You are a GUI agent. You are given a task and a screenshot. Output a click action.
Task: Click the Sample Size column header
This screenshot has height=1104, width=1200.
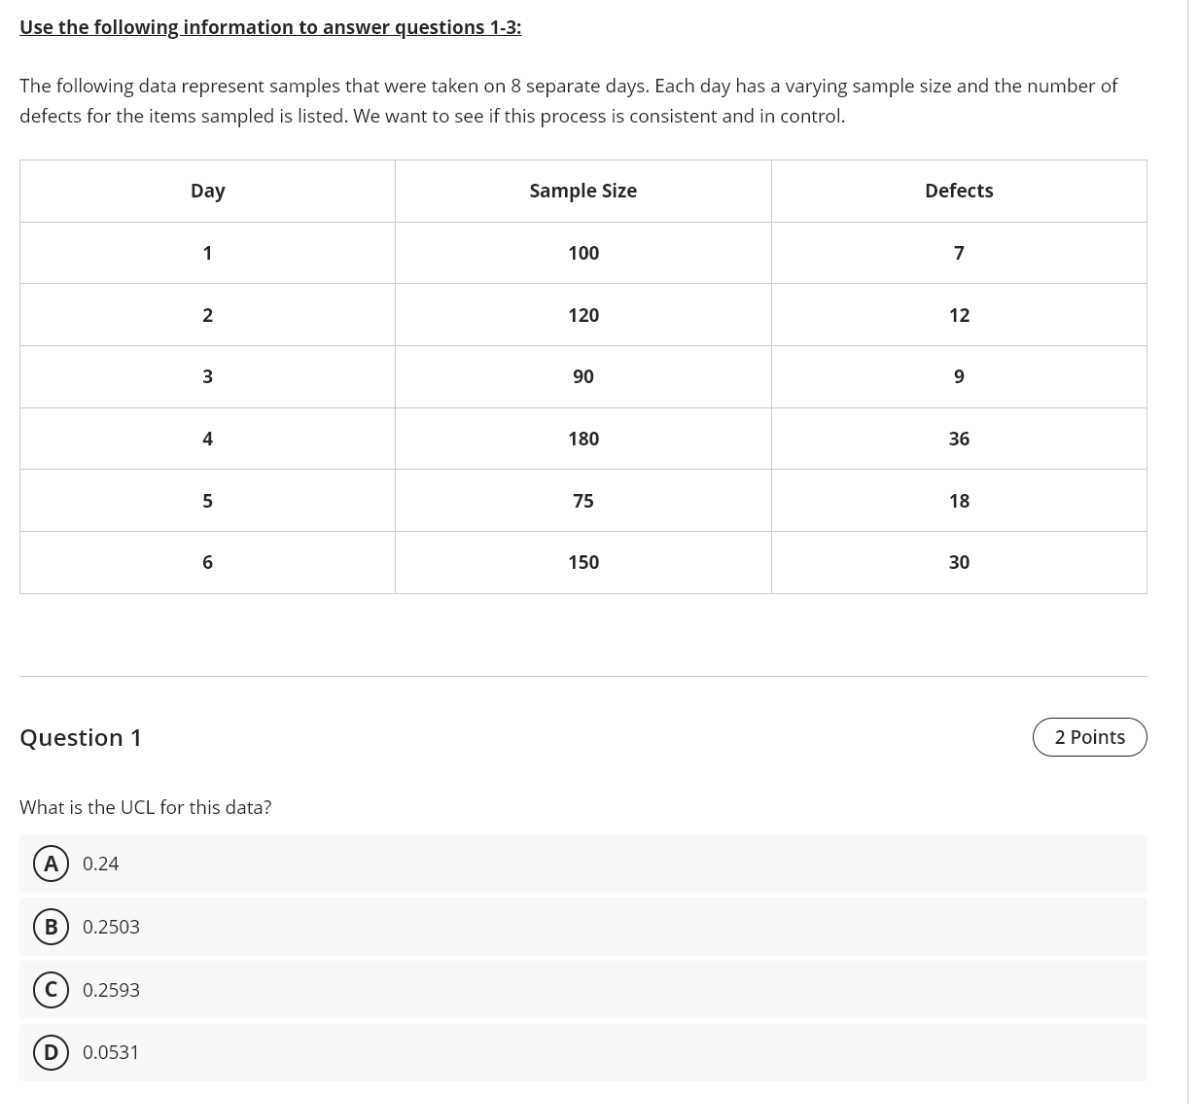coord(583,190)
